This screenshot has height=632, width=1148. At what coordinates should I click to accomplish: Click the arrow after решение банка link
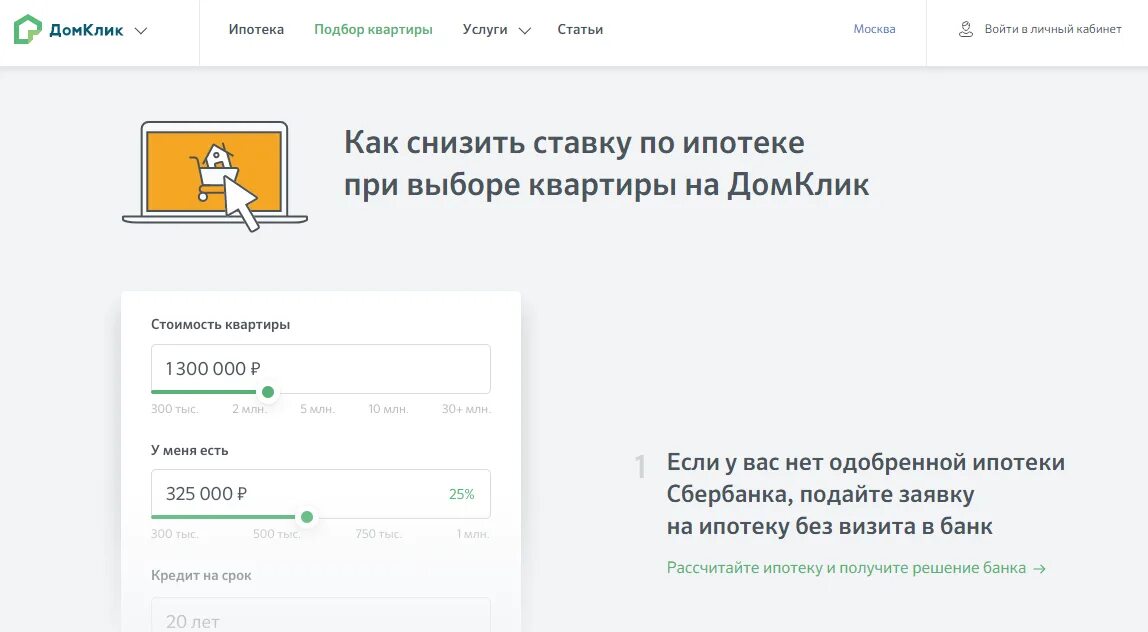pos(1040,569)
